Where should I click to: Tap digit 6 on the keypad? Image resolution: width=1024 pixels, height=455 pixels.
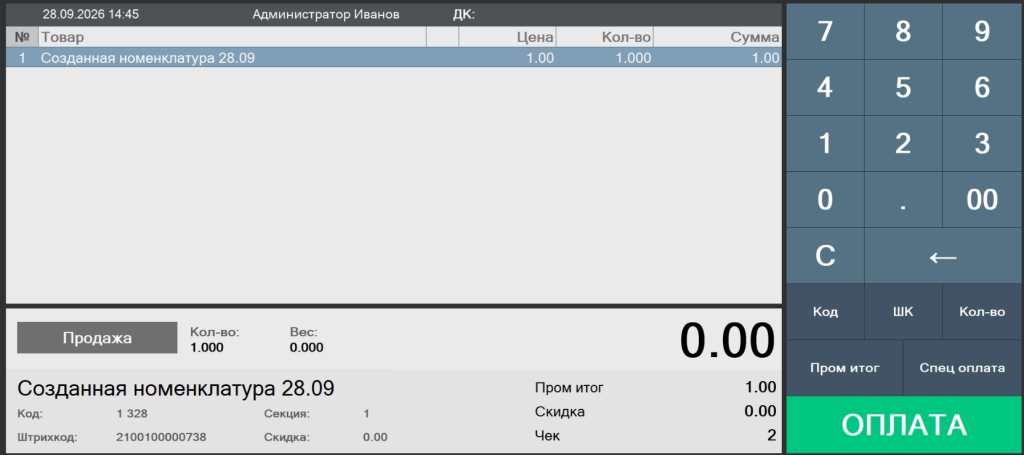[x=982, y=87]
